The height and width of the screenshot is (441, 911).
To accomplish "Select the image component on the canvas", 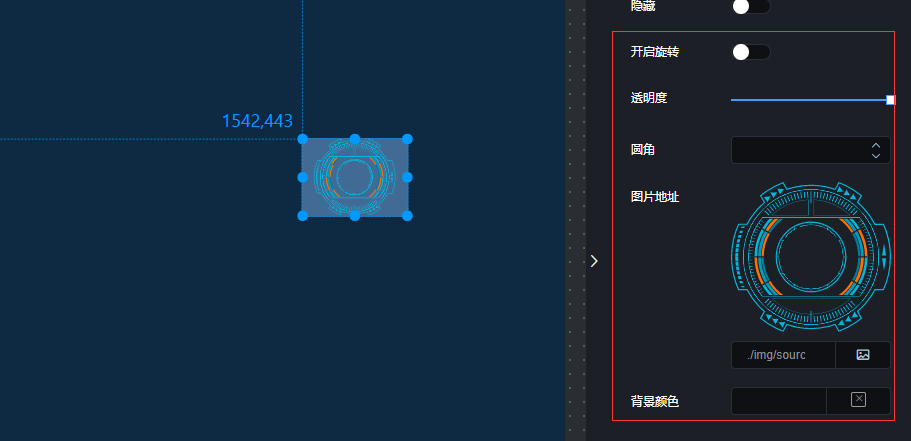I will pos(354,177).
